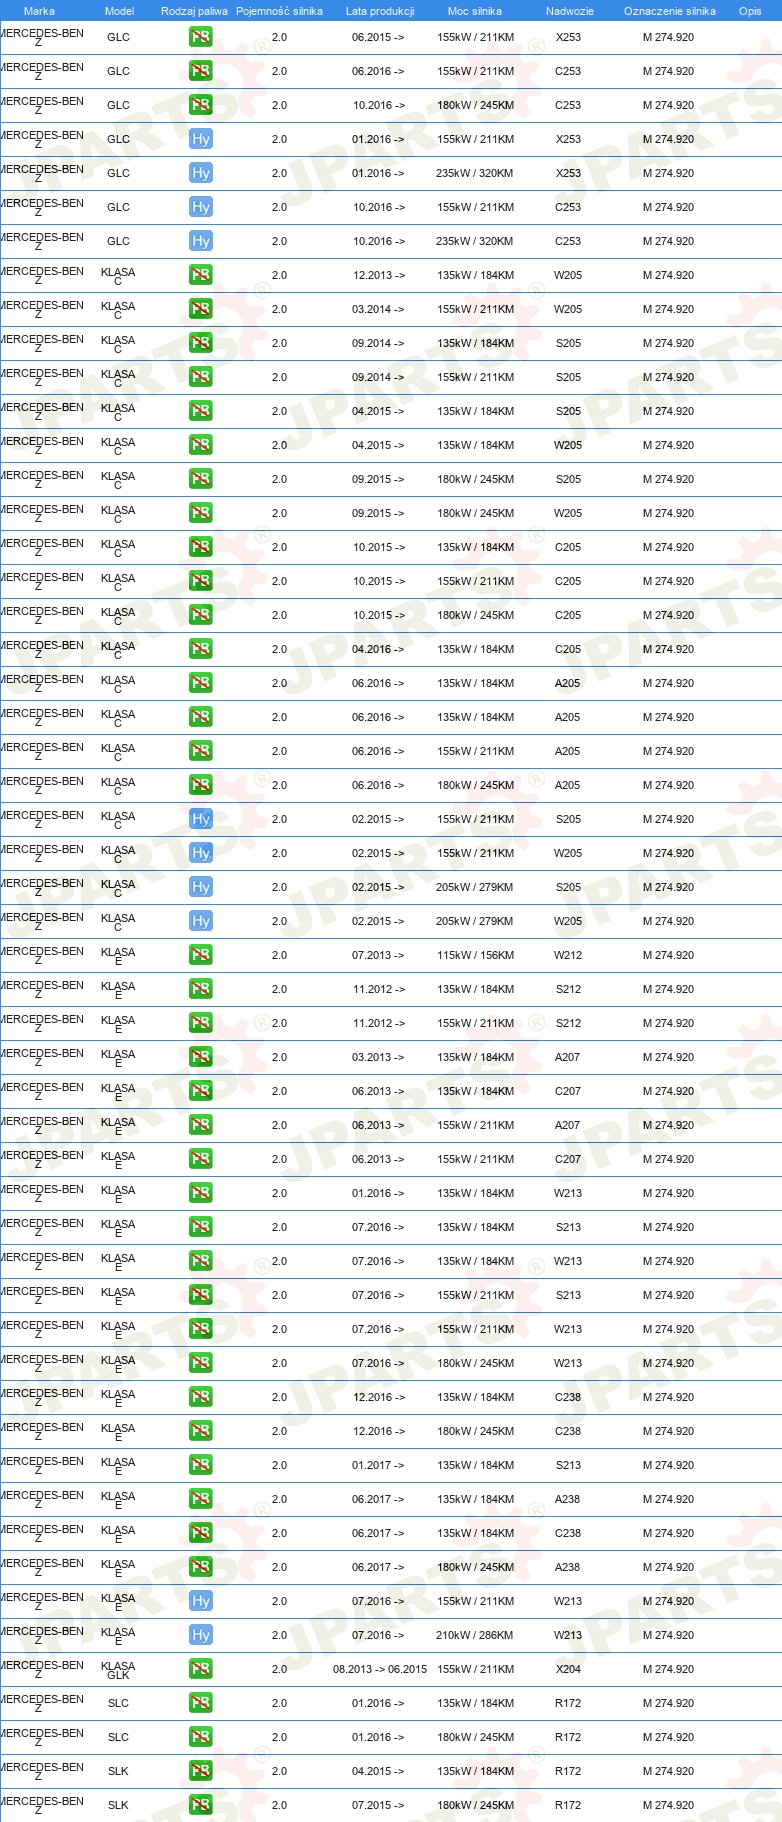782x1822 pixels.
Task: Click petrol icon in Klasa C 12.2013 row
Action: (x=200, y=275)
